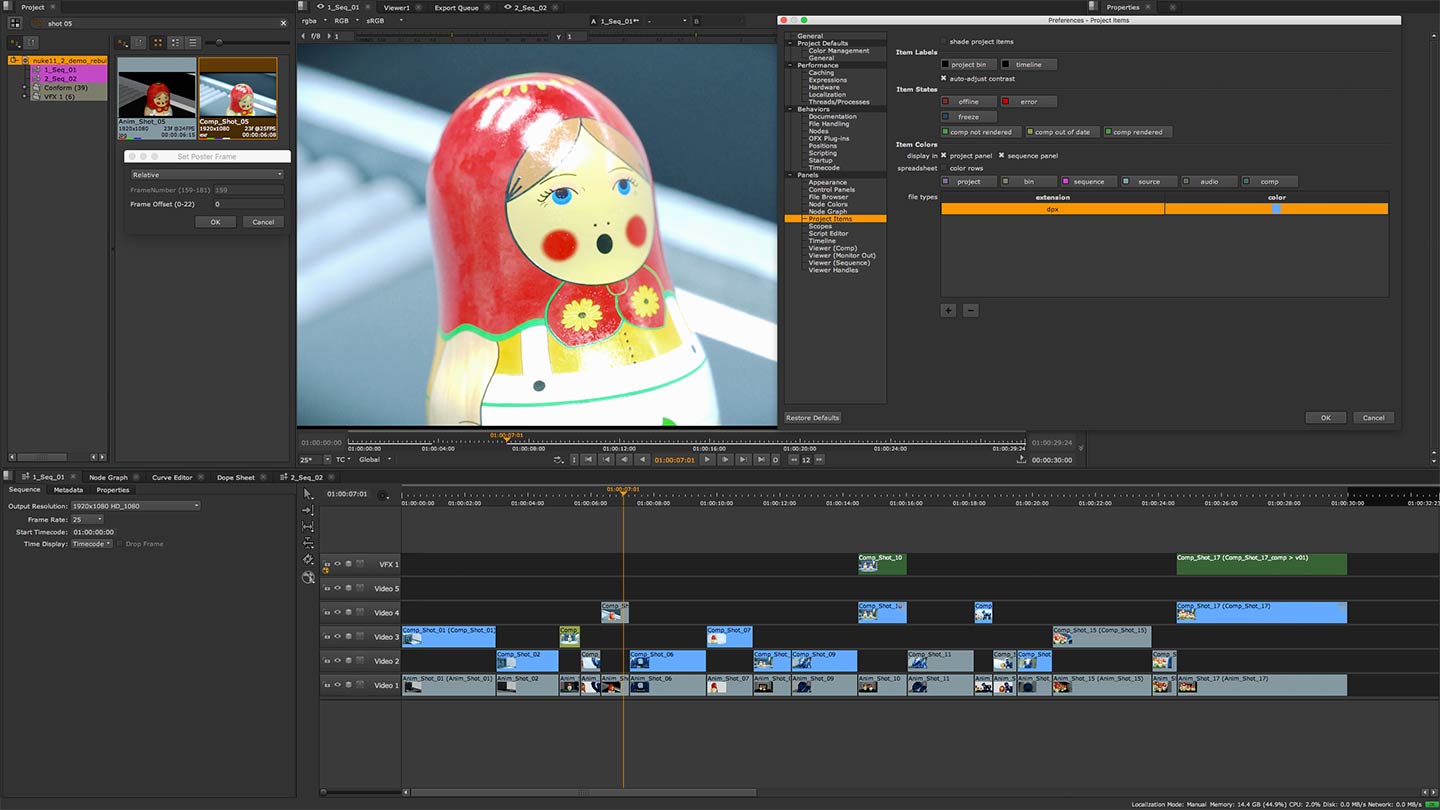Cancel the Set Poster Frame dialog
This screenshot has height=810, width=1440.
click(x=263, y=221)
